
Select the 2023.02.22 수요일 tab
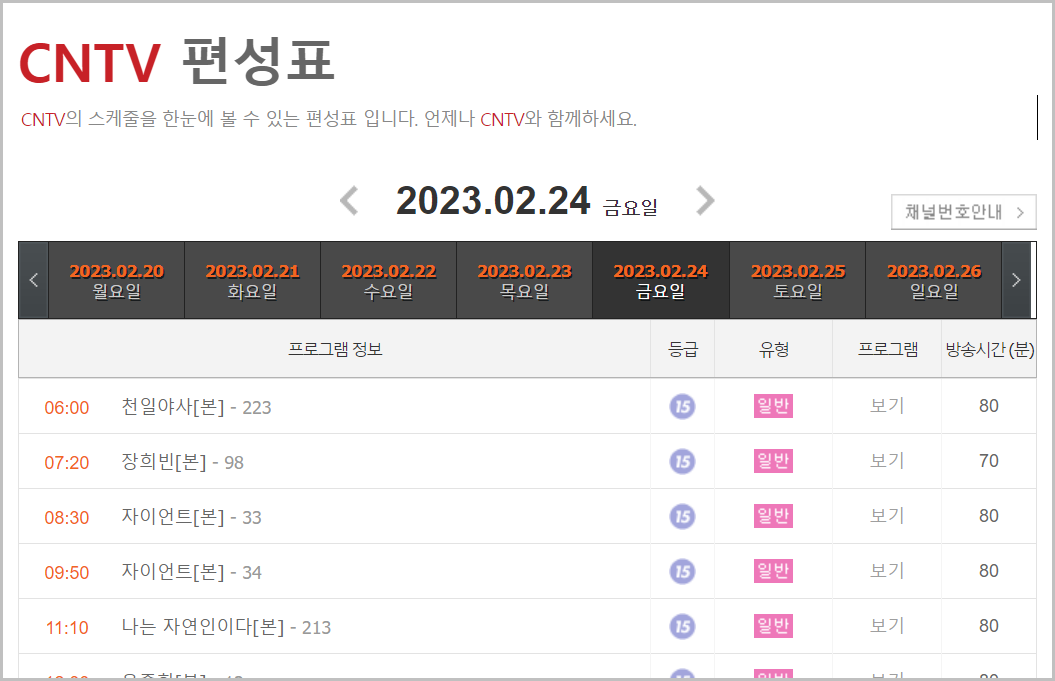point(388,280)
